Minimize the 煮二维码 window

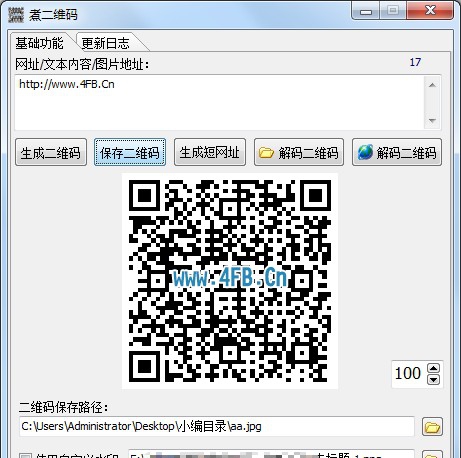click(366, 12)
